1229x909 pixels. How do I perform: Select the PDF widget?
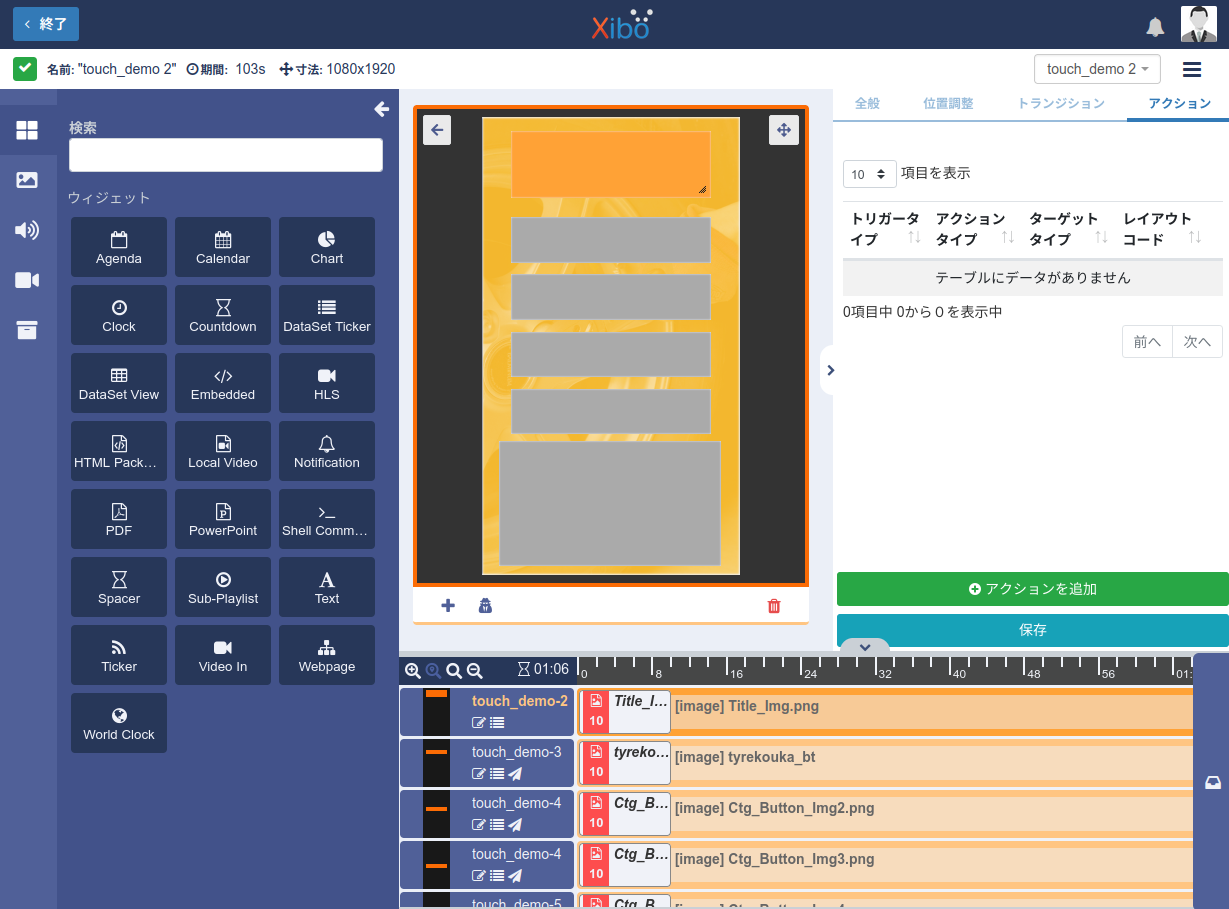click(x=118, y=519)
